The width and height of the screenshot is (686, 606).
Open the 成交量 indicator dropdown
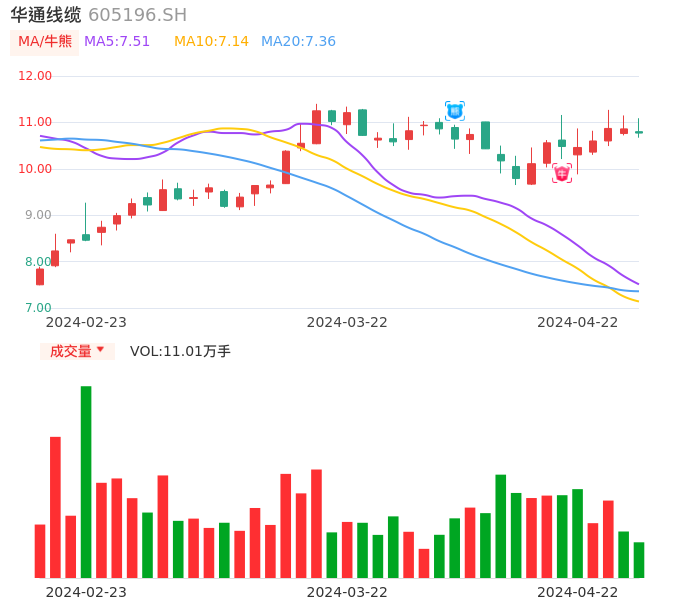[x=77, y=351]
